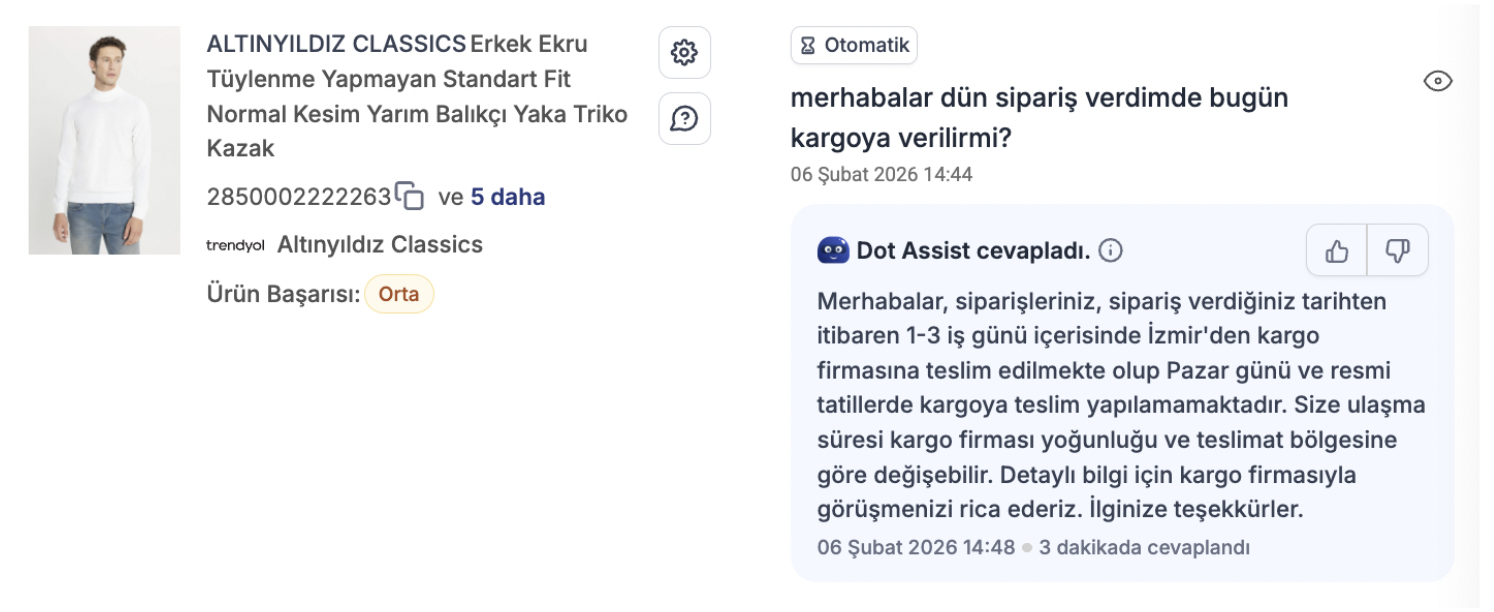This screenshot has height=612, width=1494.
Task: Click barcode number 2850002222263
Action: 298,197
